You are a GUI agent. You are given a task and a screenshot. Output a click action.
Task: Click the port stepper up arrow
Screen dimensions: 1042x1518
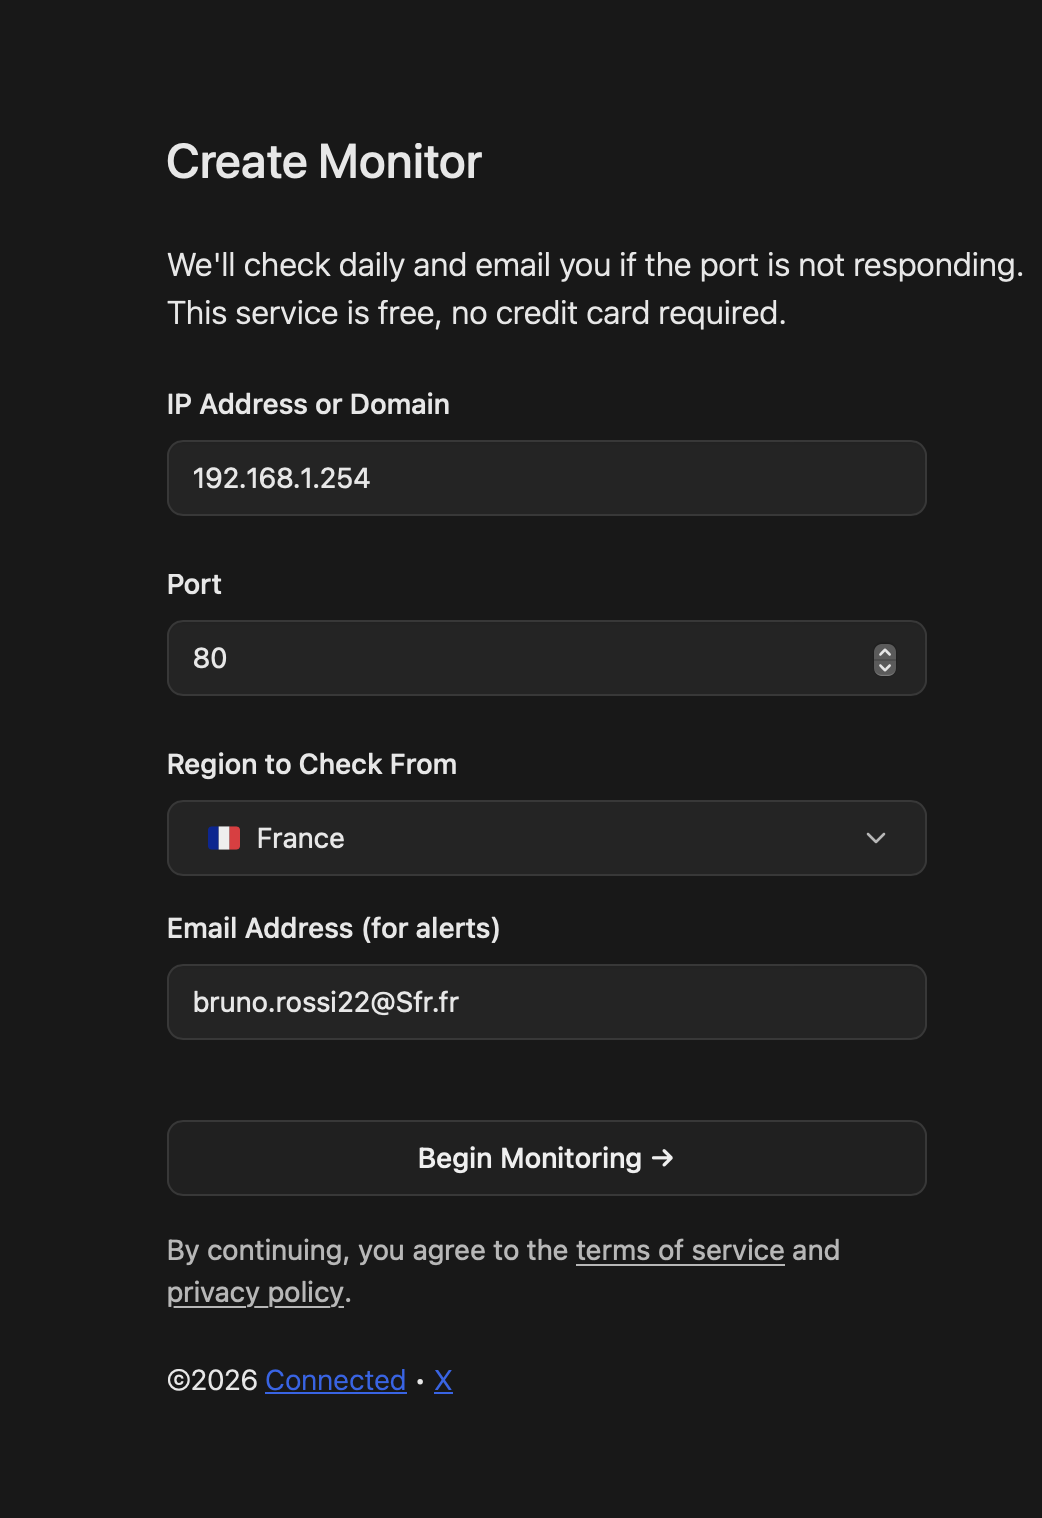point(885,652)
